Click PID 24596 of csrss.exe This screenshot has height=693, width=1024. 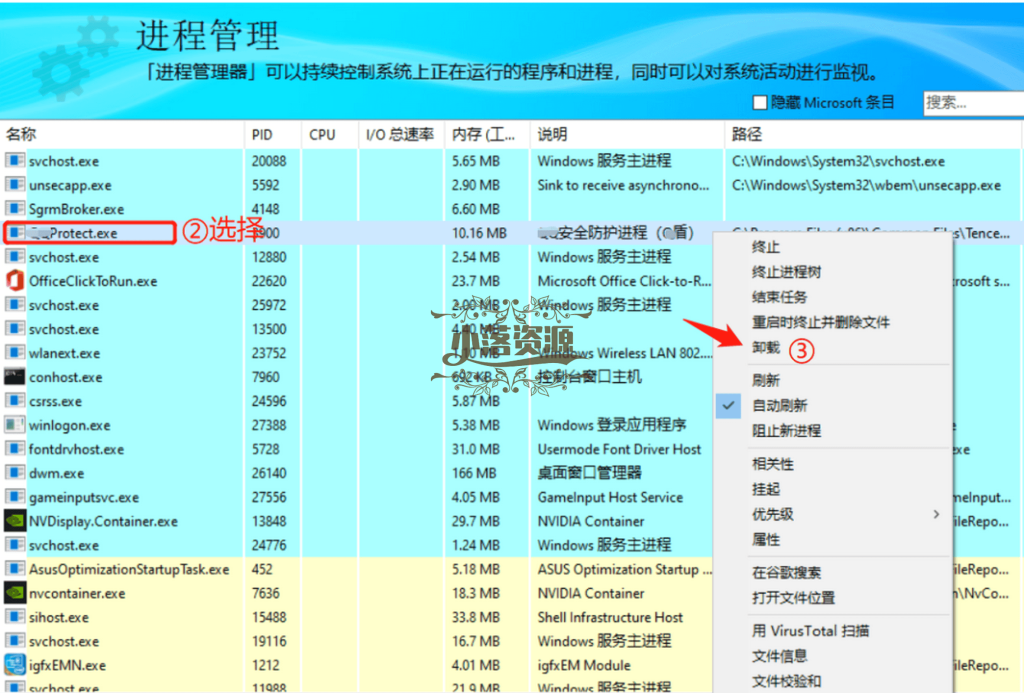coord(269,401)
